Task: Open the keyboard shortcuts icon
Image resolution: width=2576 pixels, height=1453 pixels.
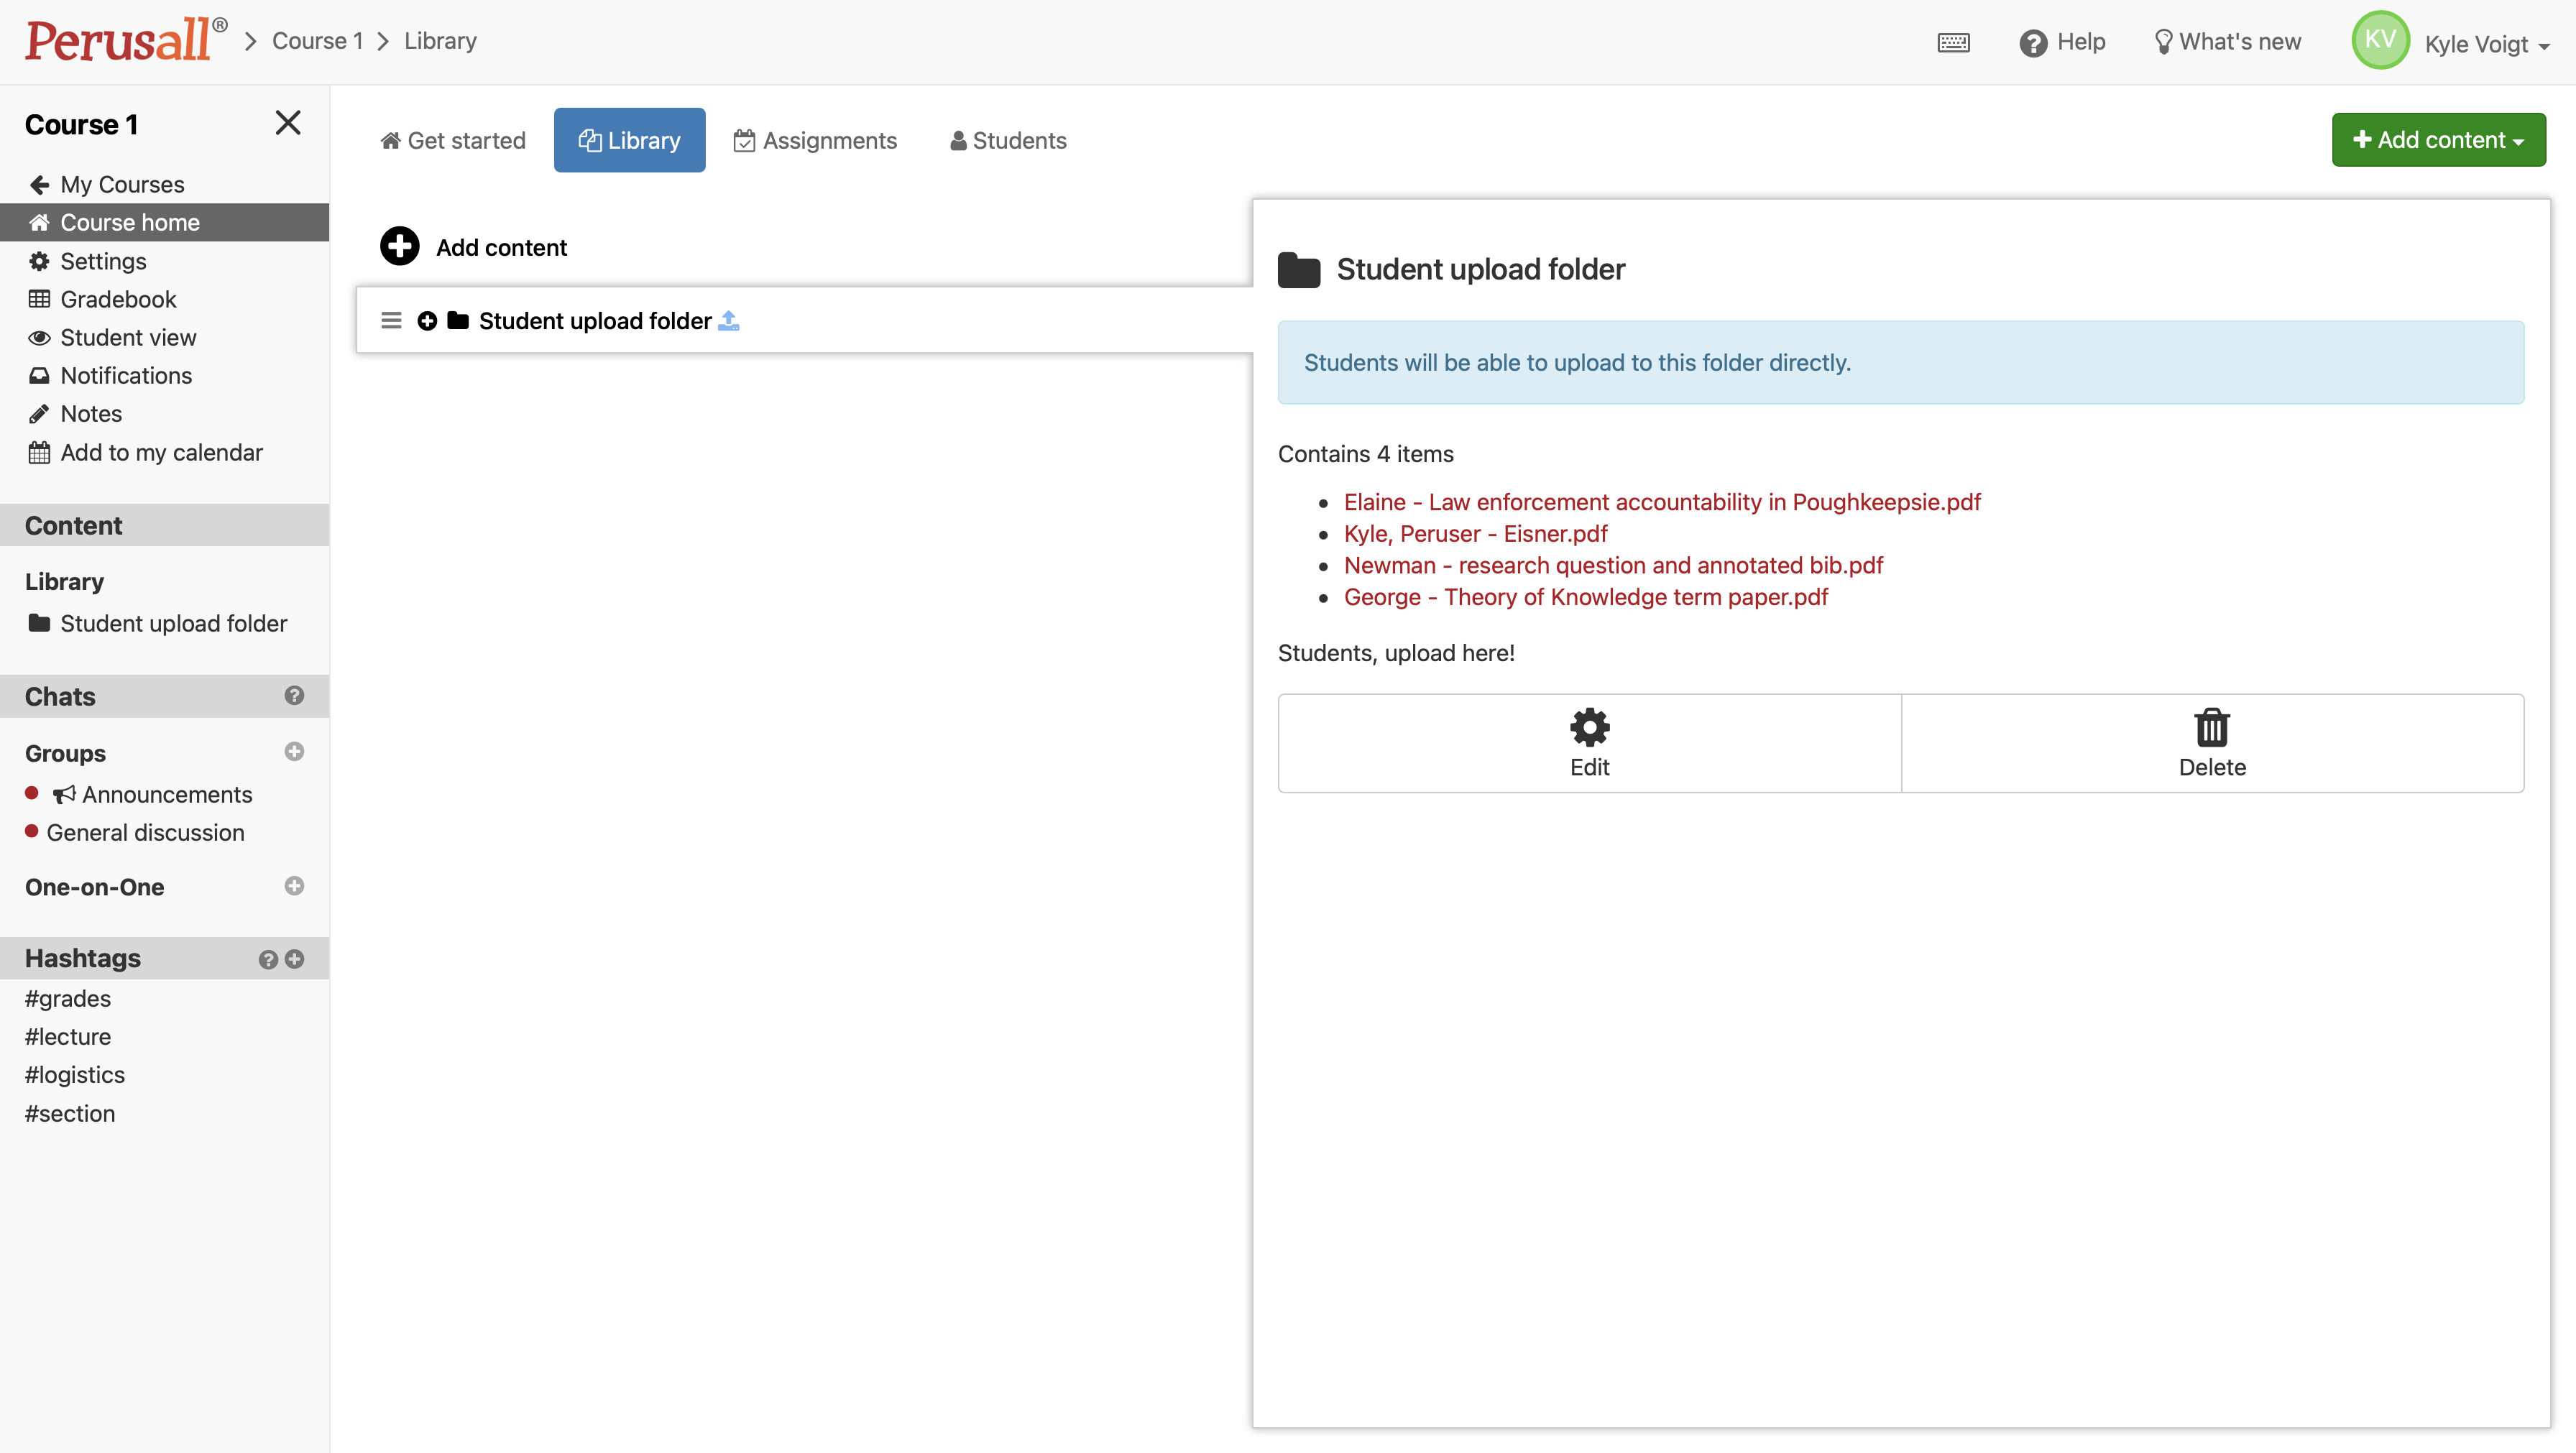Action: [1953, 42]
